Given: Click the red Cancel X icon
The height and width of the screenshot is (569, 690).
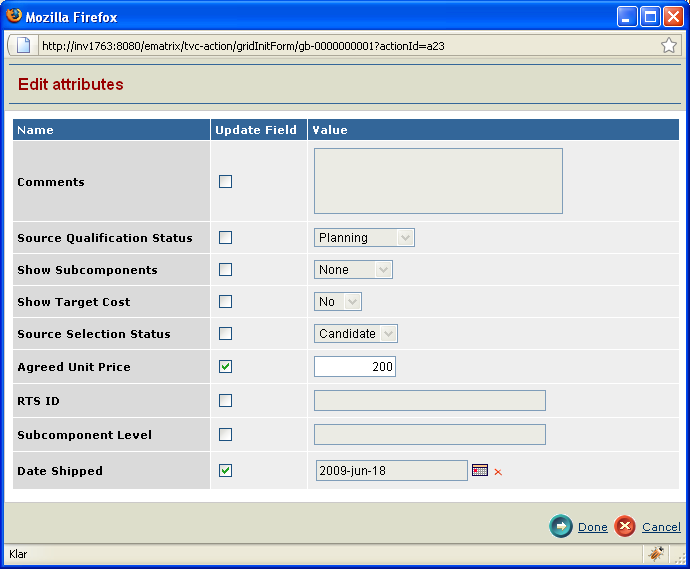Looking at the screenshot, I should 625,526.
